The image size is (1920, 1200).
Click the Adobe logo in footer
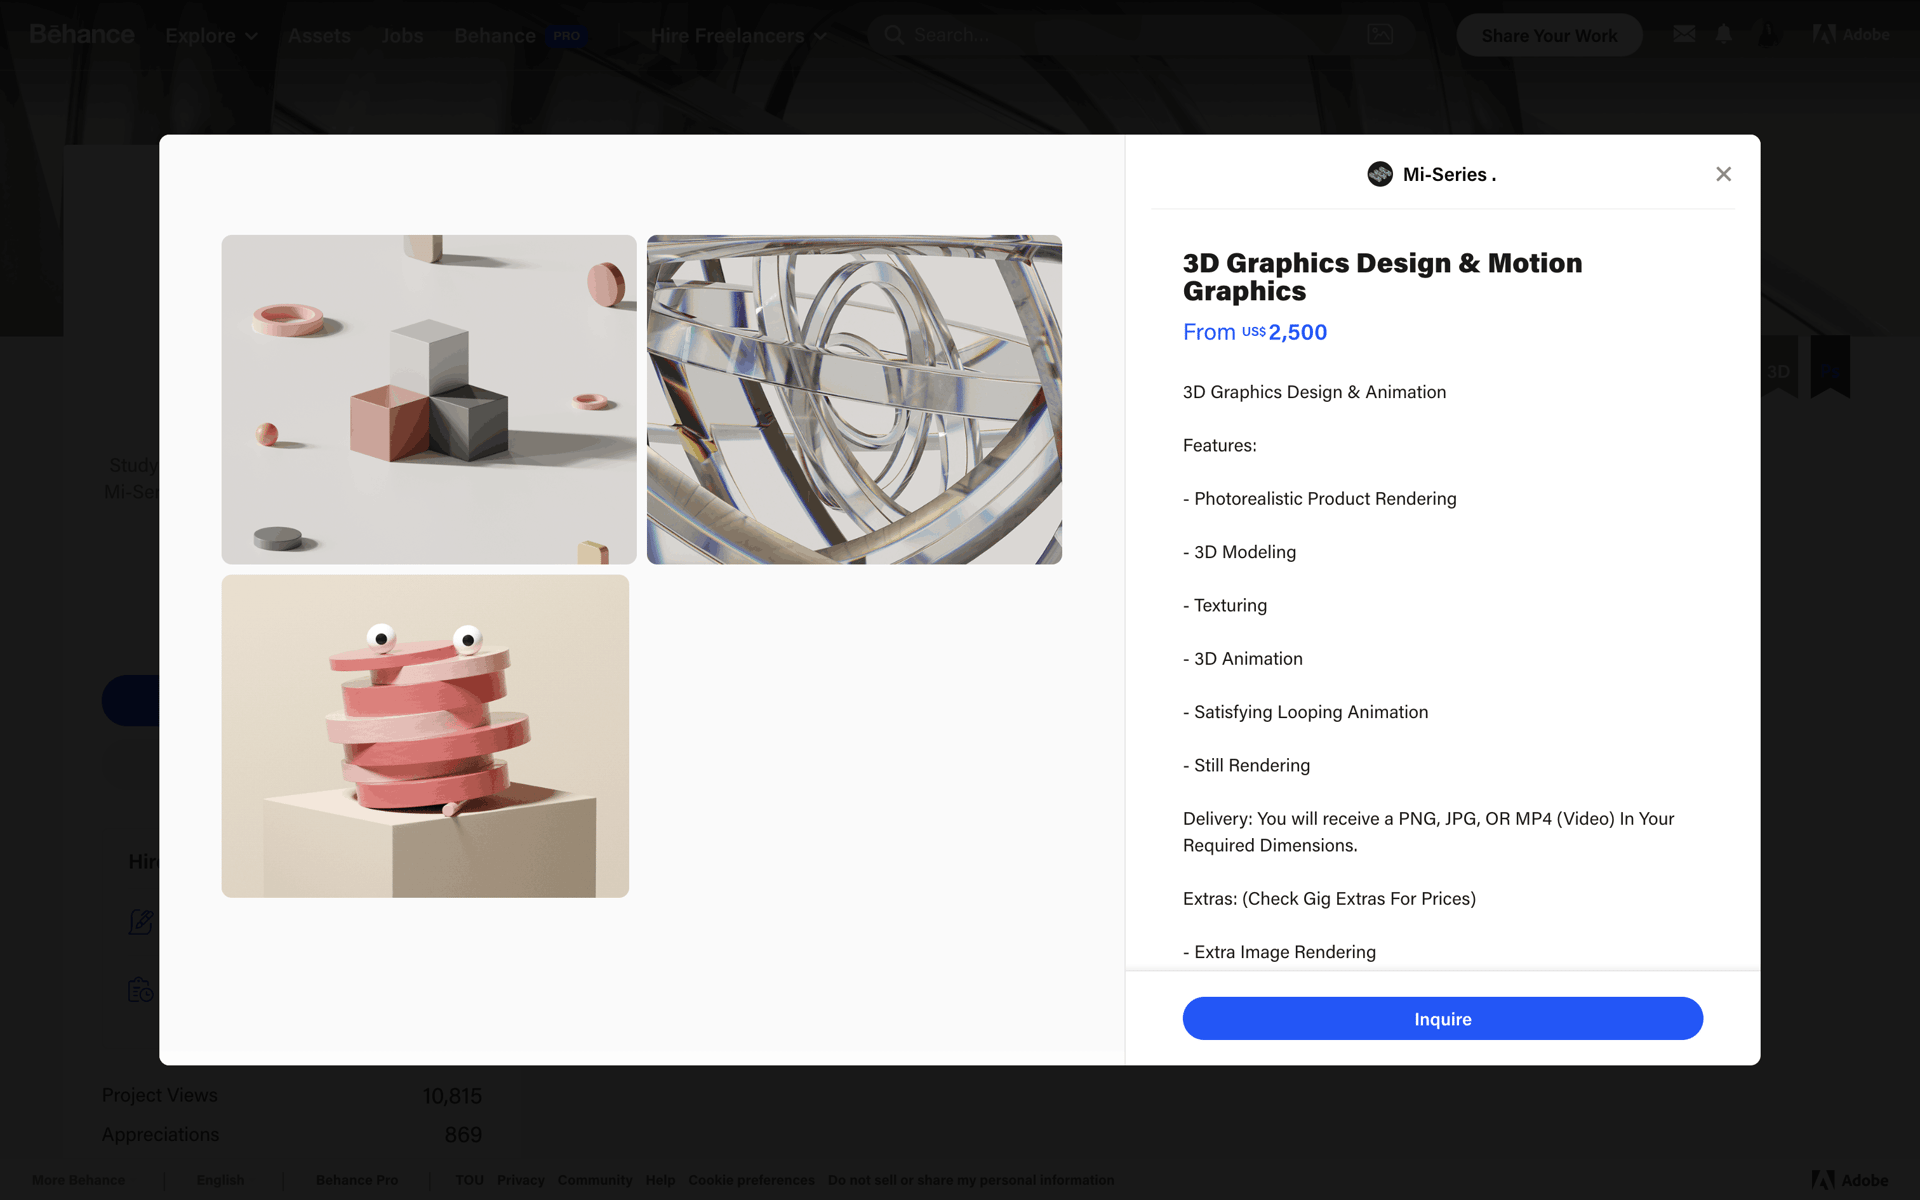(x=1850, y=1180)
